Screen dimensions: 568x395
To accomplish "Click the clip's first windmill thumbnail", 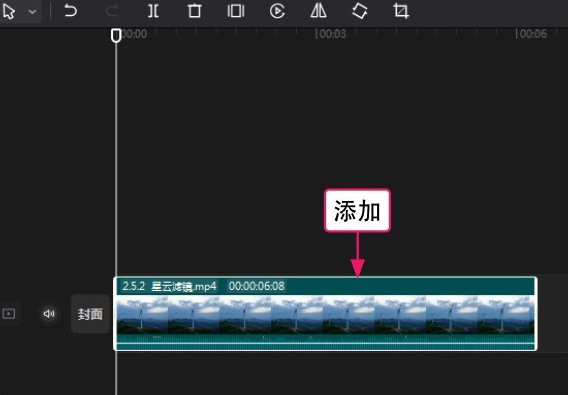I will [142, 315].
